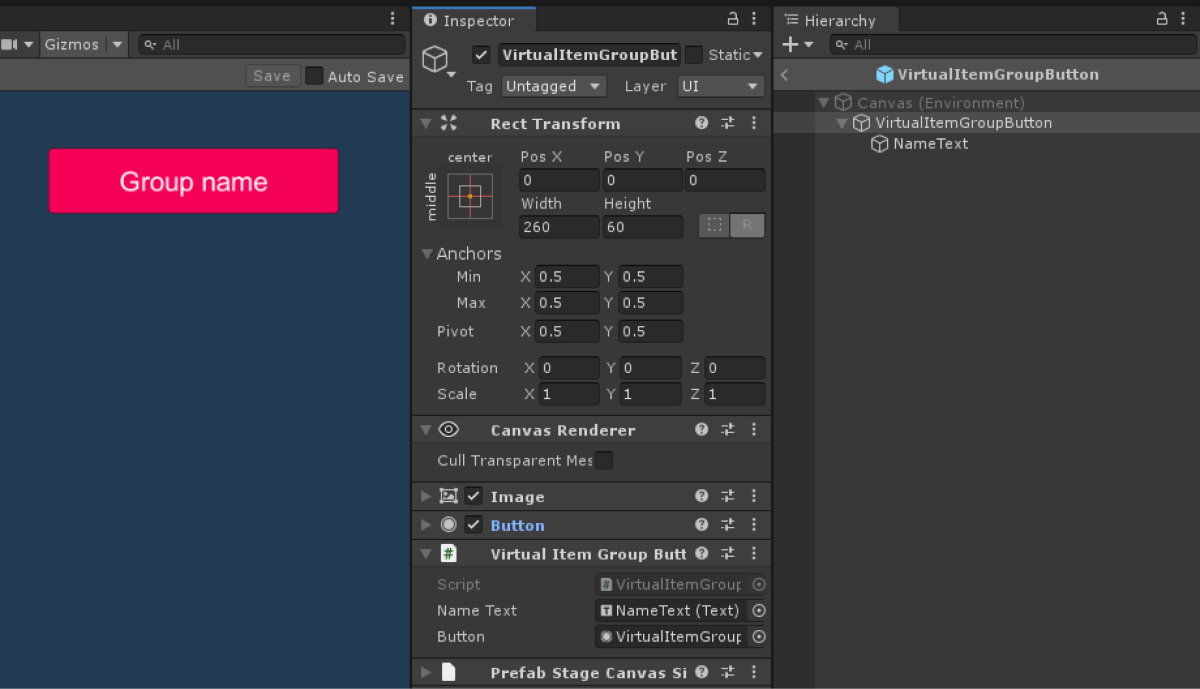Expand the Button component foldout
The width and height of the screenshot is (1200, 689).
(426, 525)
